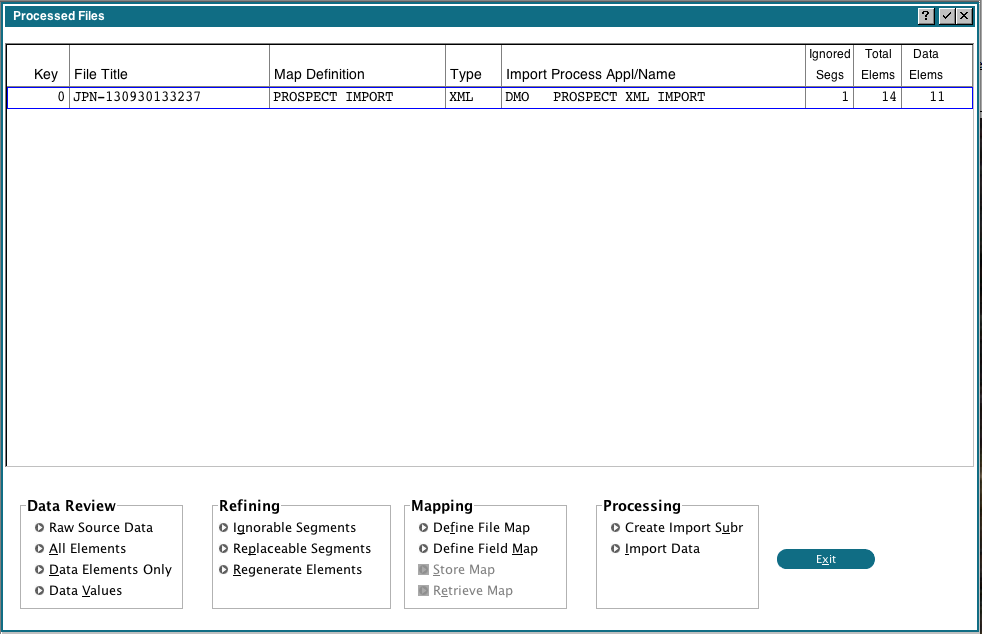Click the File Title column header
The width and height of the screenshot is (982, 634).
[x=101, y=74]
